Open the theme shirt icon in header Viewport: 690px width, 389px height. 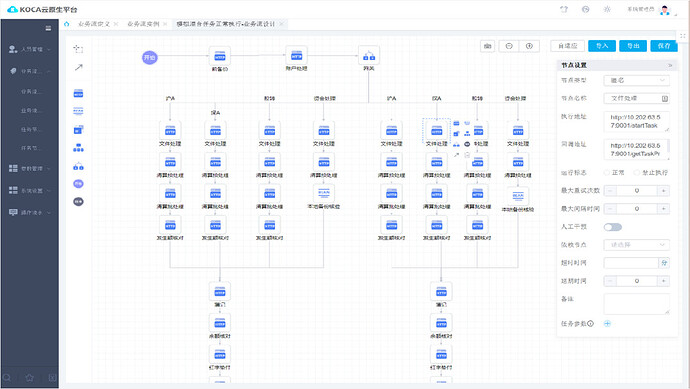[564, 9]
